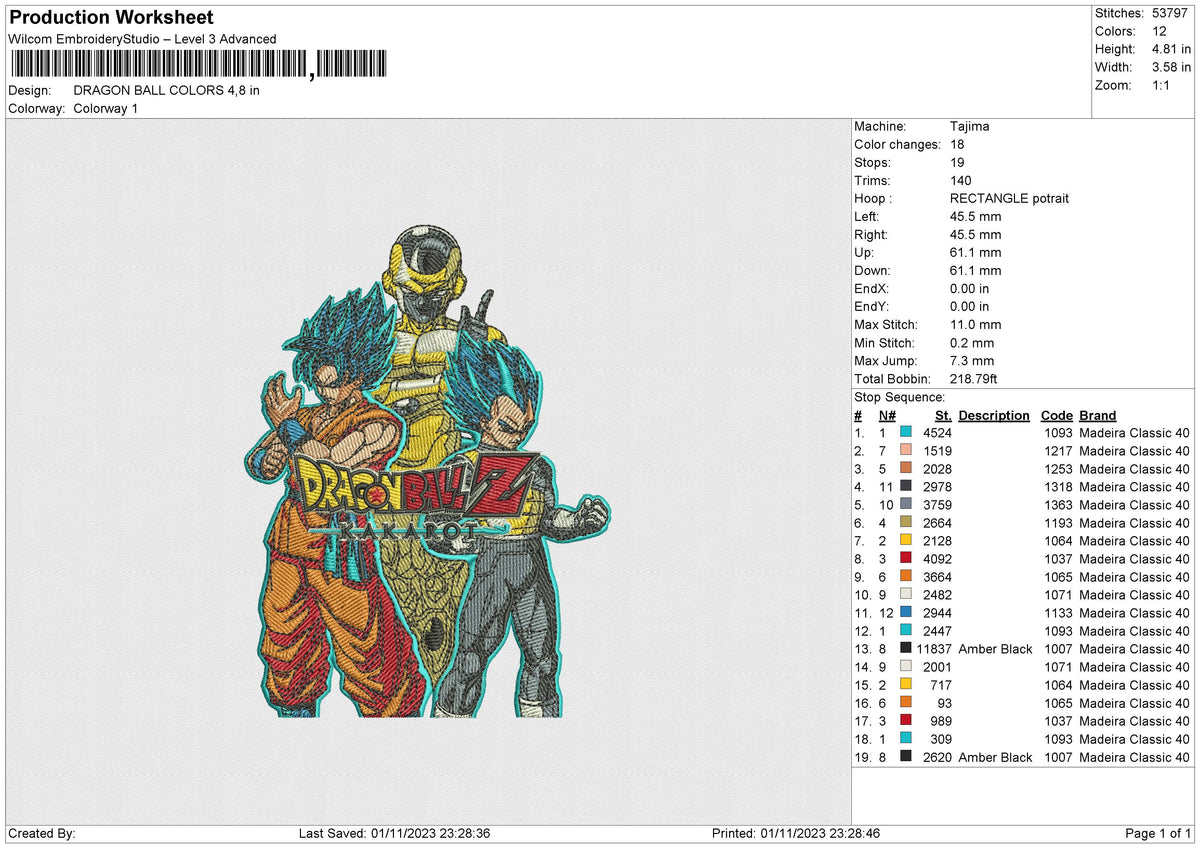Viewport: 1200px width, 848px height.
Task: Select stitch count 93 in stop 16
Action: pos(945,703)
